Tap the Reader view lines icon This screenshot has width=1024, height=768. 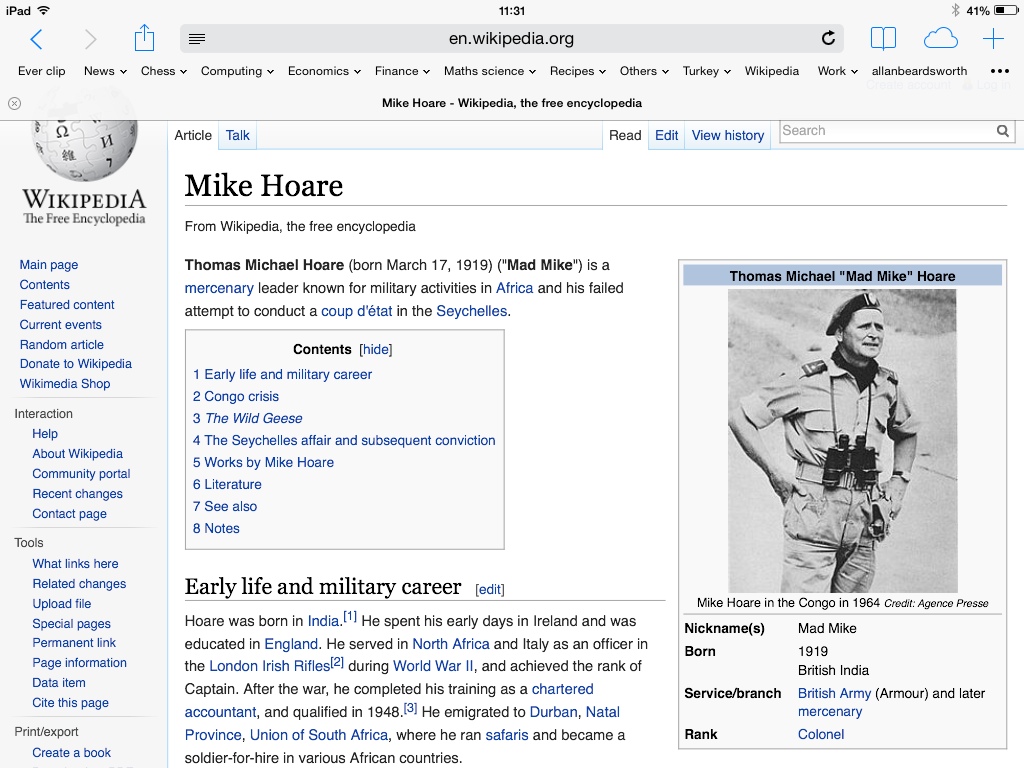coord(197,39)
